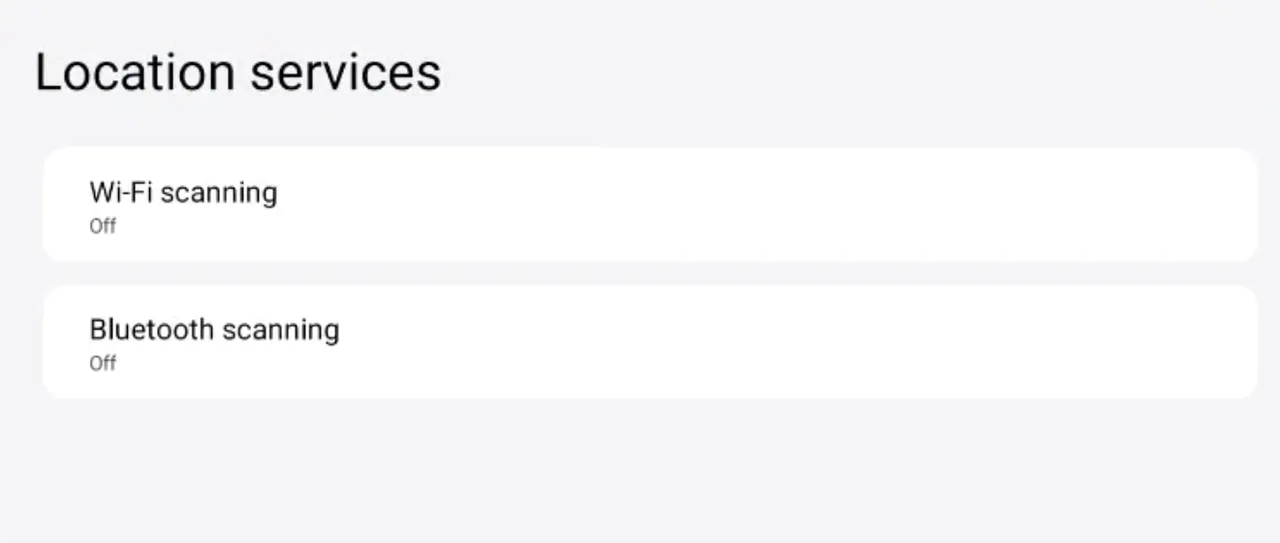1280x543 pixels.
Task: Click the right end of the Wi-Fi scanning row
Action: coord(1220,205)
